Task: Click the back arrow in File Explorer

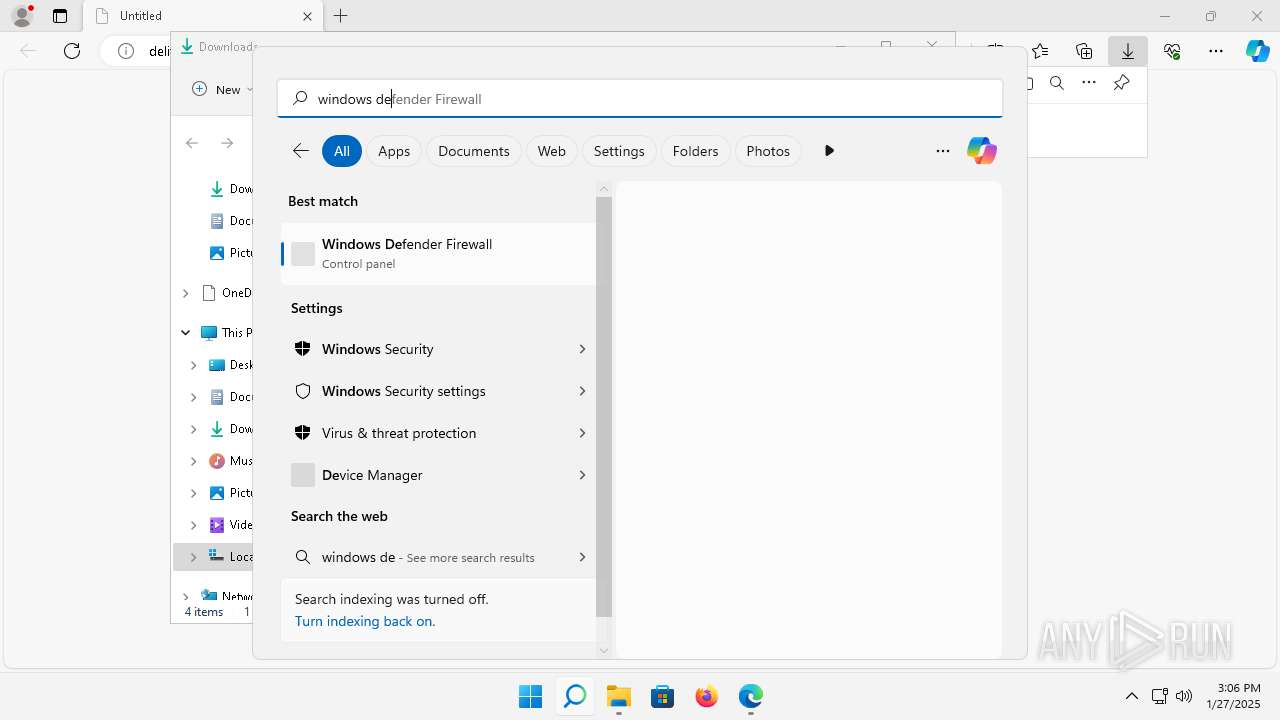Action: point(192,143)
